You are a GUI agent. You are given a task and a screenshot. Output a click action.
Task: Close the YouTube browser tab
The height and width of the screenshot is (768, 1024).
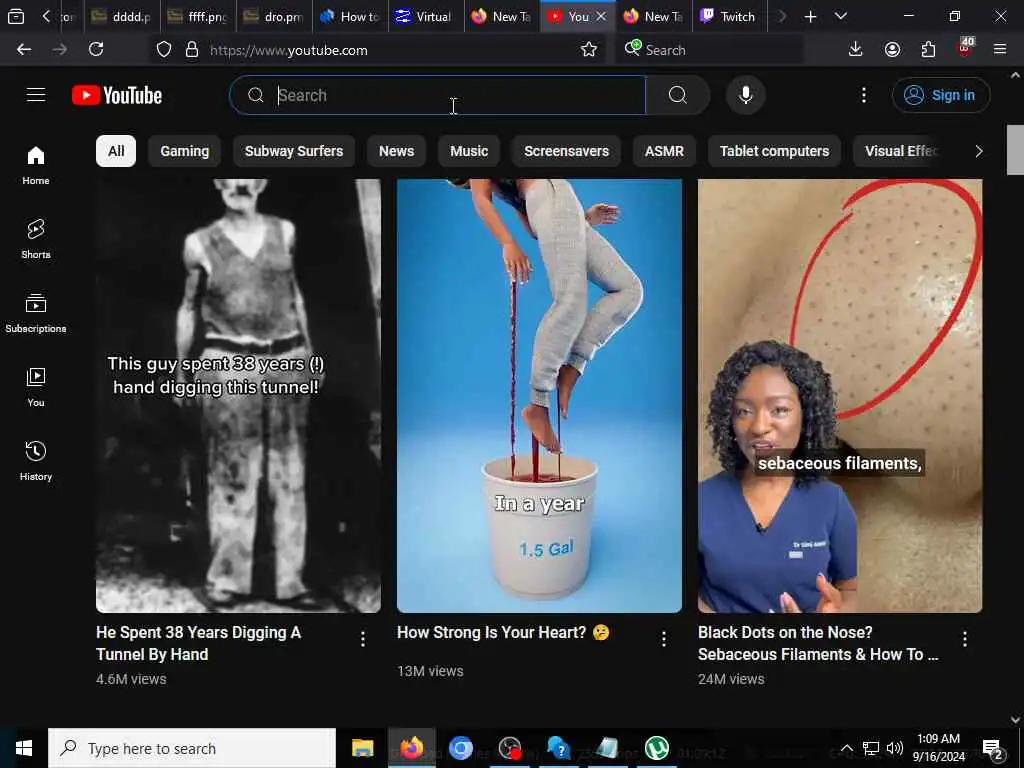click(601, 16)
